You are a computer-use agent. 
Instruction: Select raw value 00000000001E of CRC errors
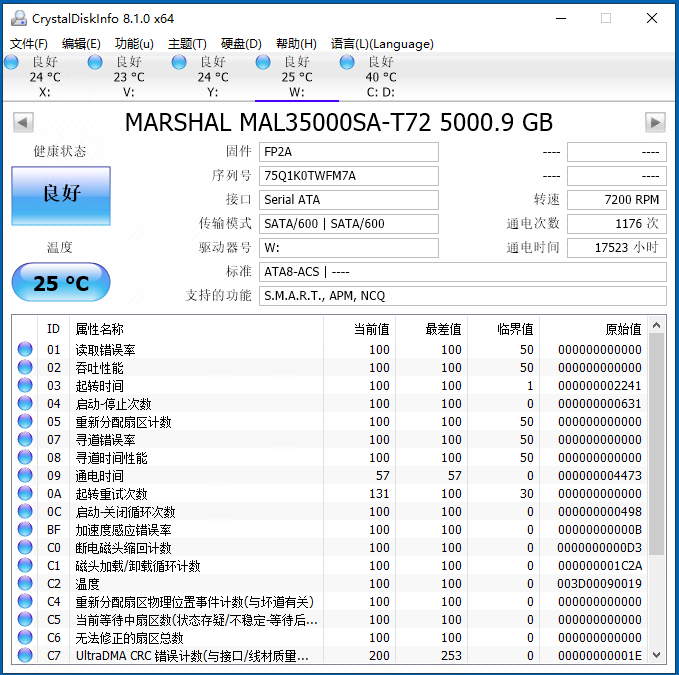click(599, 656)
